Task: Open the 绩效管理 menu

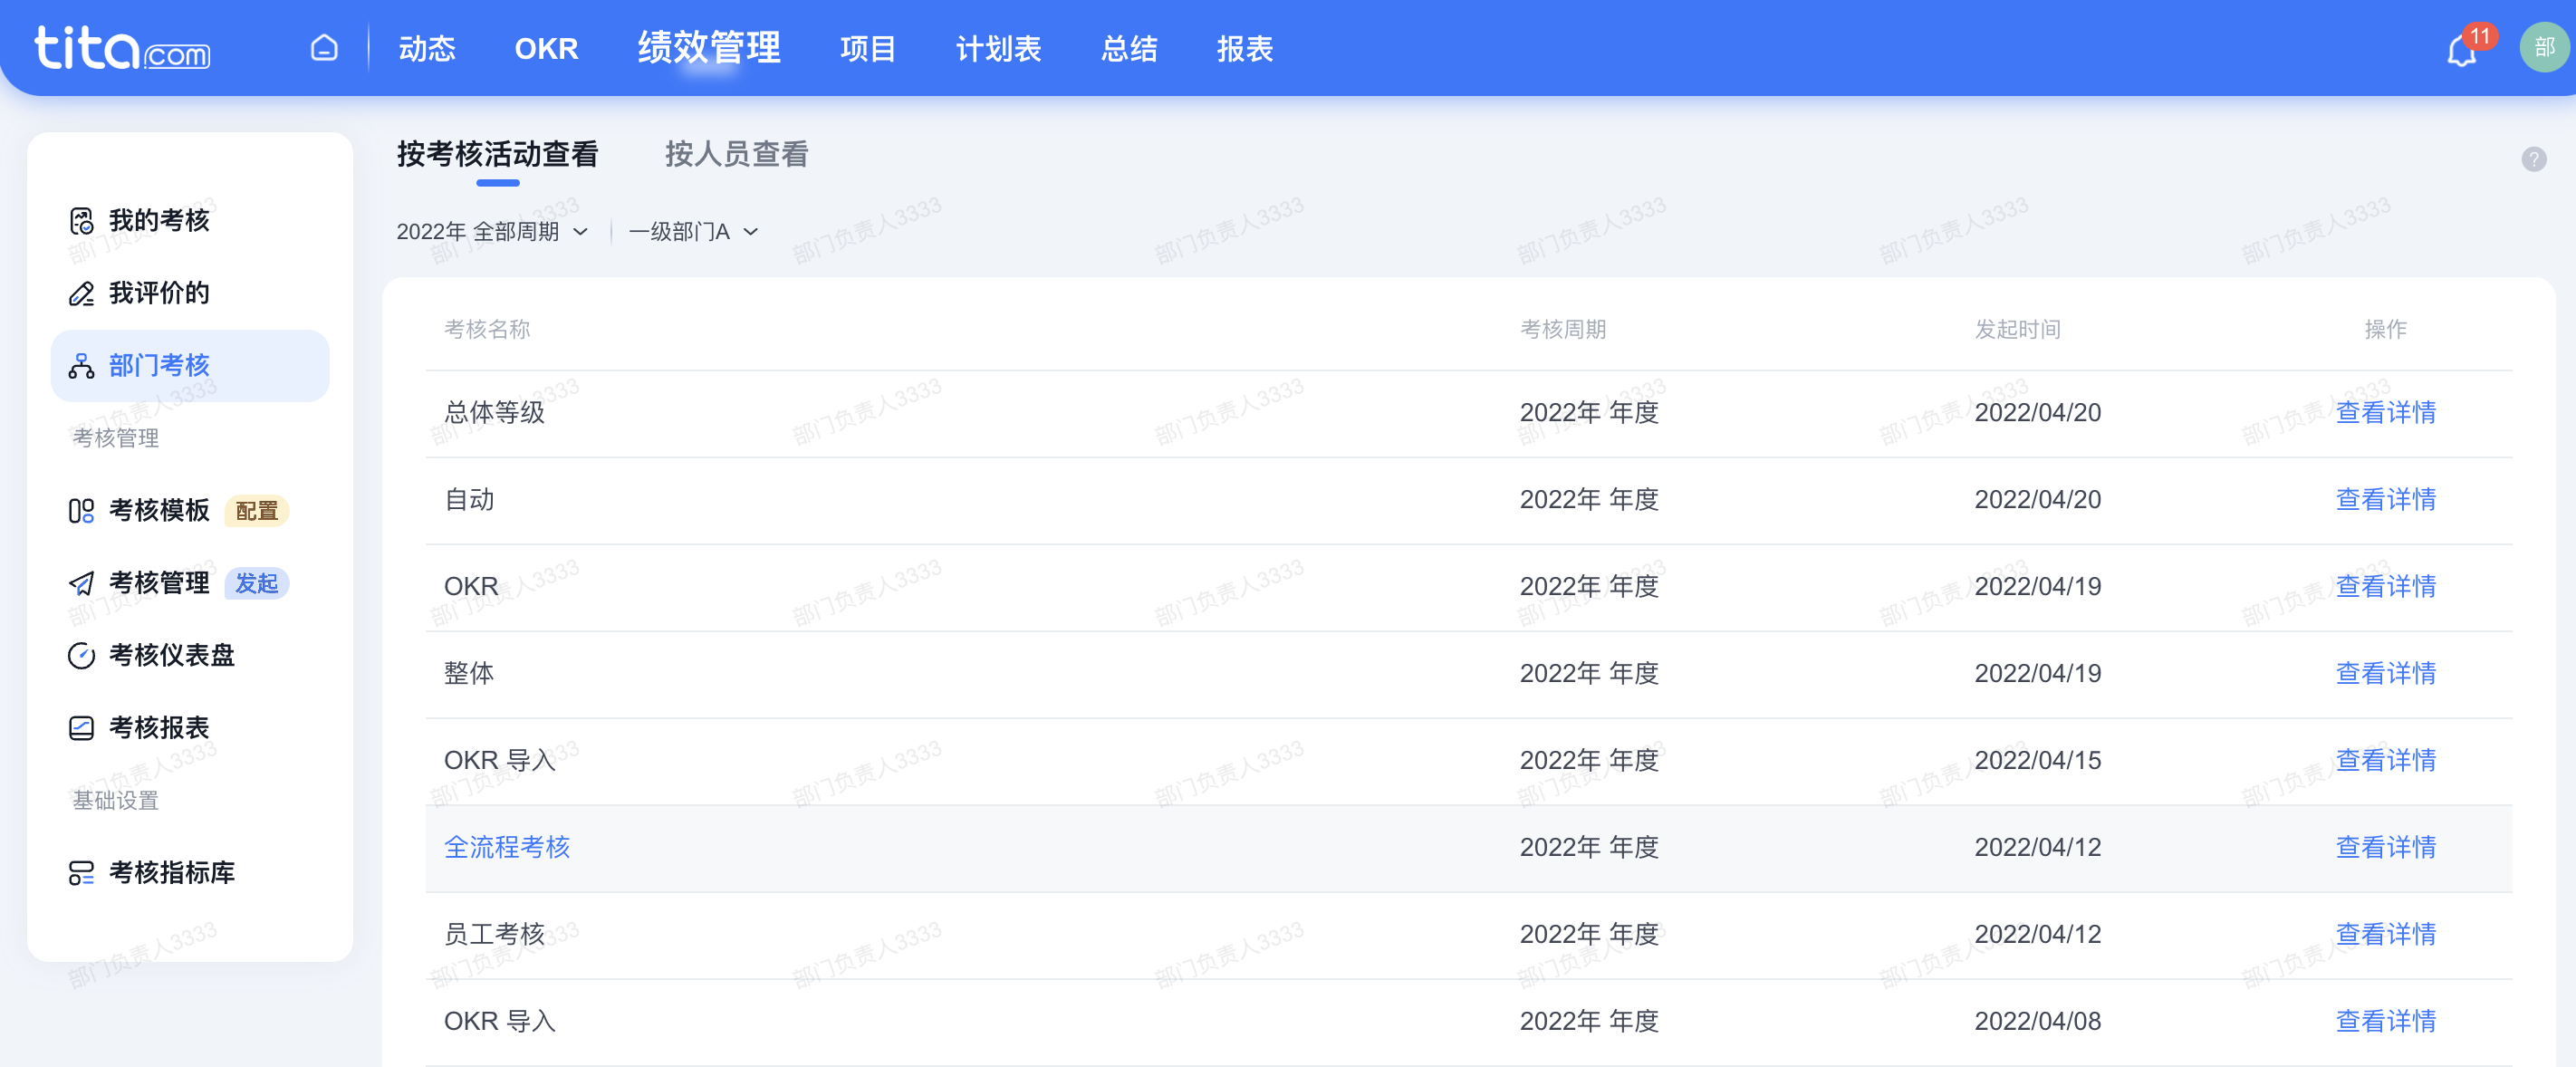Action: 709,47
